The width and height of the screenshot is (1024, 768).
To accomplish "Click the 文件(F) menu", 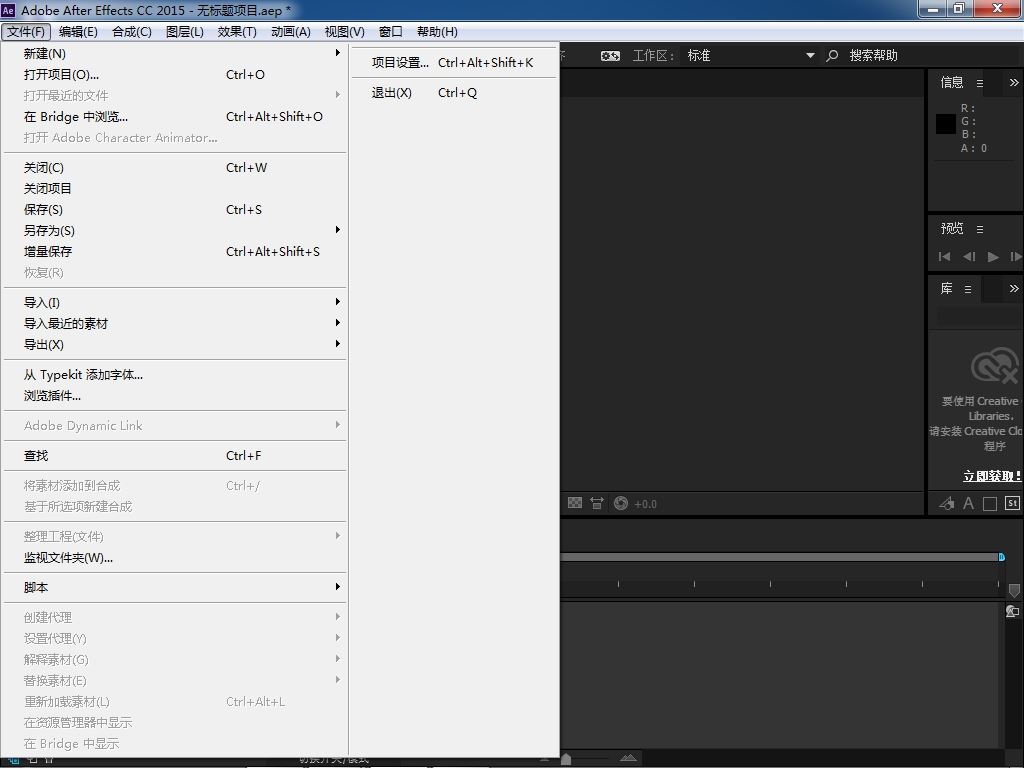I will [26, 31].
